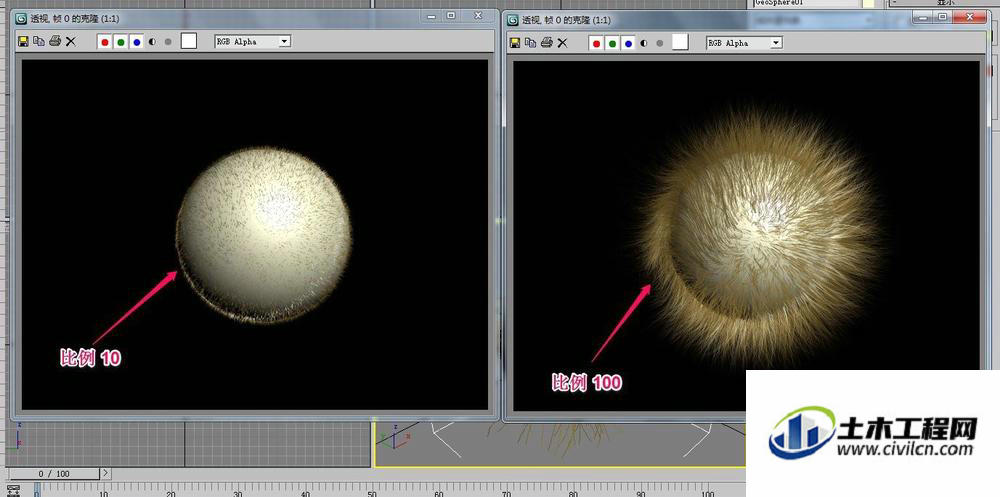Advance frame with time slider right arrow
The height and width of the screenshot is (497, 1000).
(106, 474)
